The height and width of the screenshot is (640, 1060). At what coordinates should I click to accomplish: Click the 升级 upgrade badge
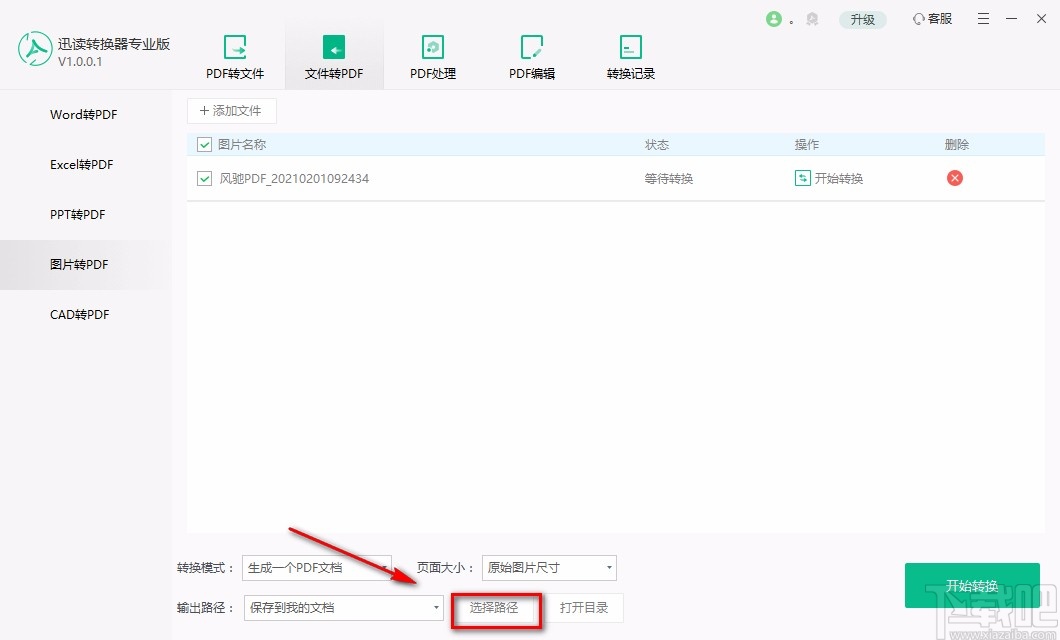(x=862, y=18)
